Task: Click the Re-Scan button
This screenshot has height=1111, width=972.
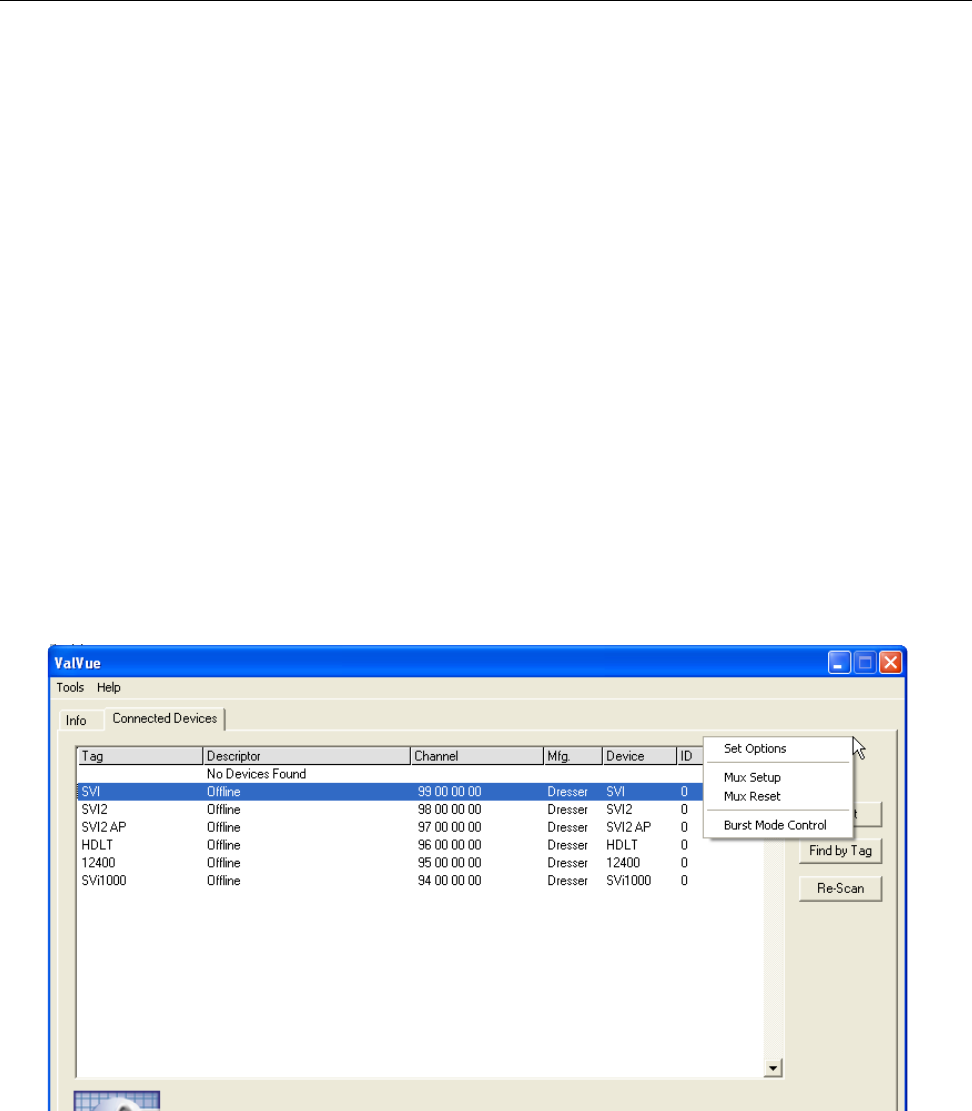Action: tap(840, 889)
